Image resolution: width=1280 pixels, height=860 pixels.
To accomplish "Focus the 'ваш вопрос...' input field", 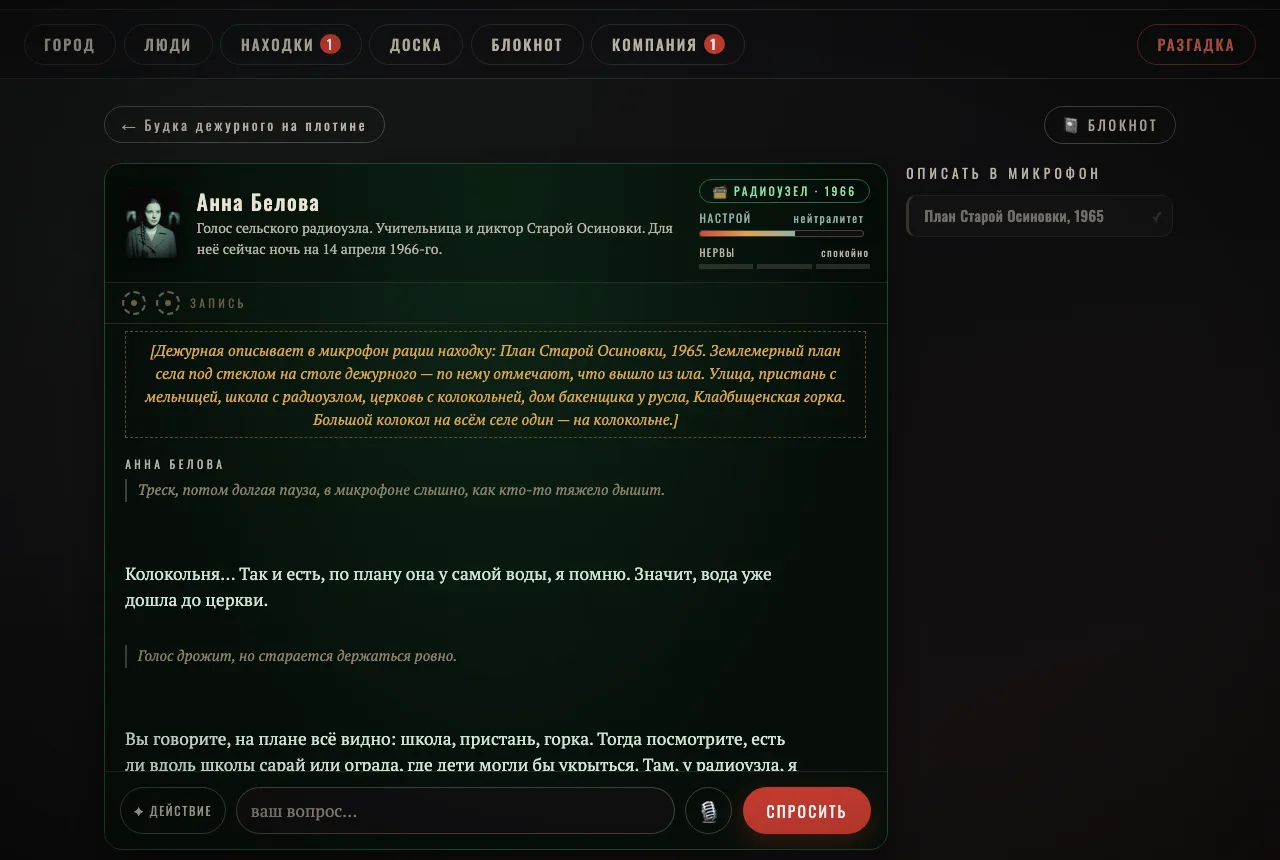I will pyautogui.click(x=455, y=811).
